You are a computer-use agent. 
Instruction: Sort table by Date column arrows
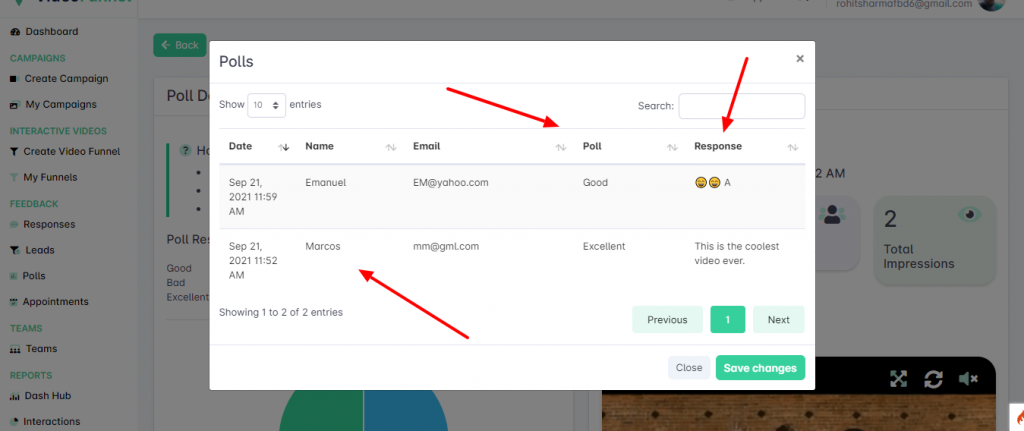coord(283,147)
